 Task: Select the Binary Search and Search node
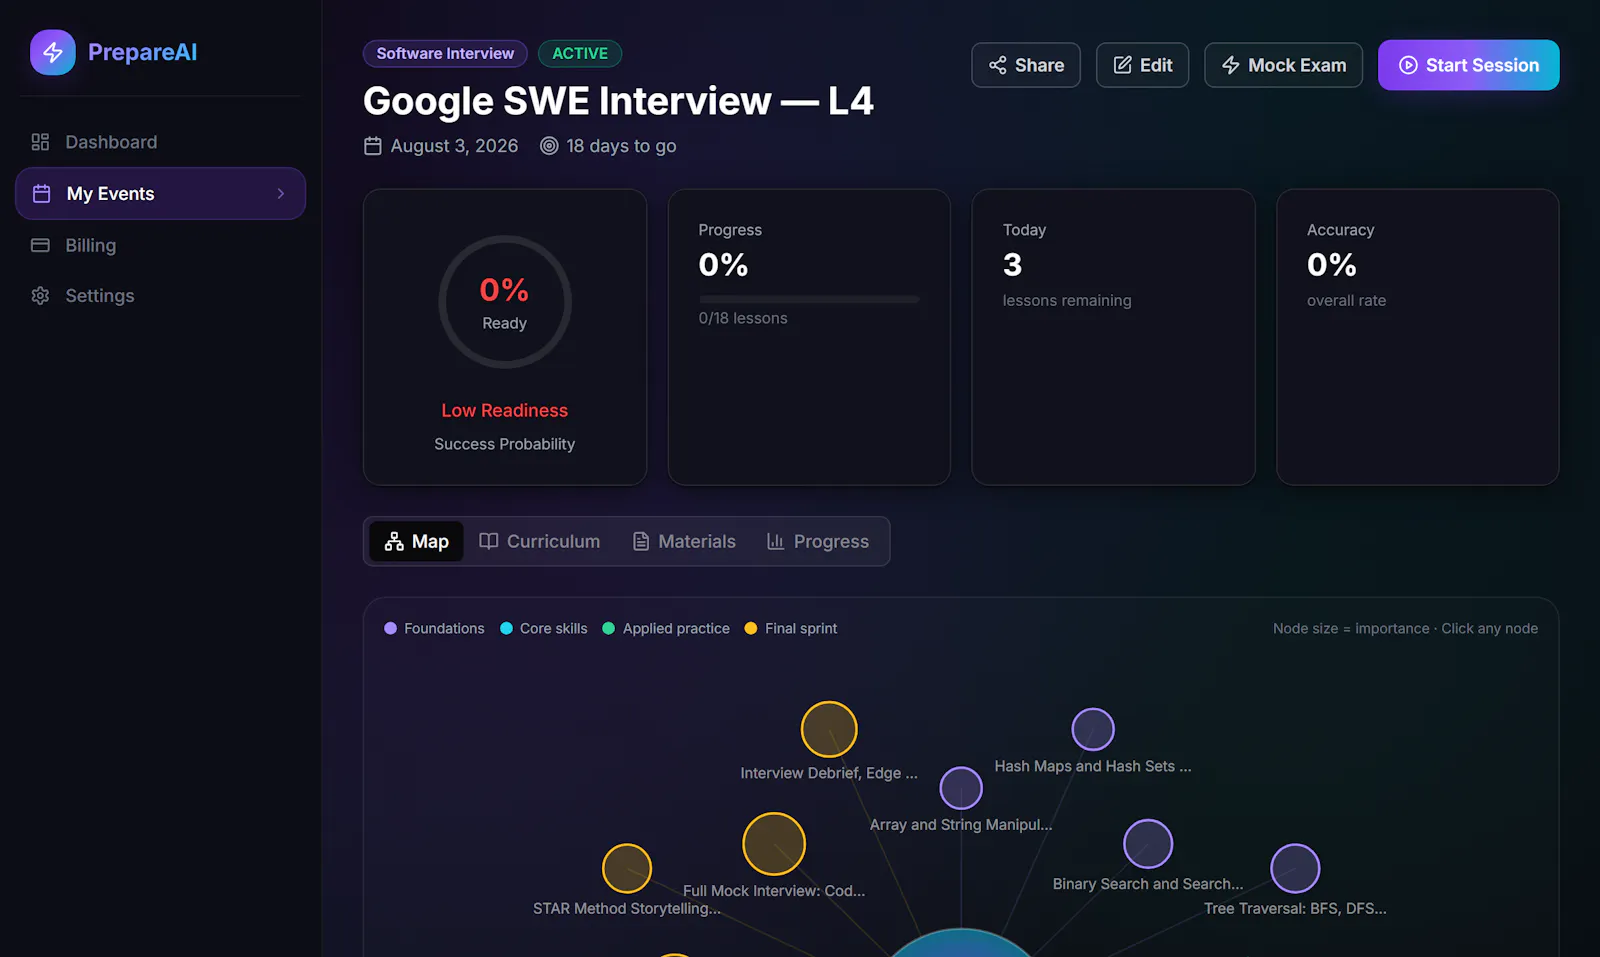coord(1148,844)
